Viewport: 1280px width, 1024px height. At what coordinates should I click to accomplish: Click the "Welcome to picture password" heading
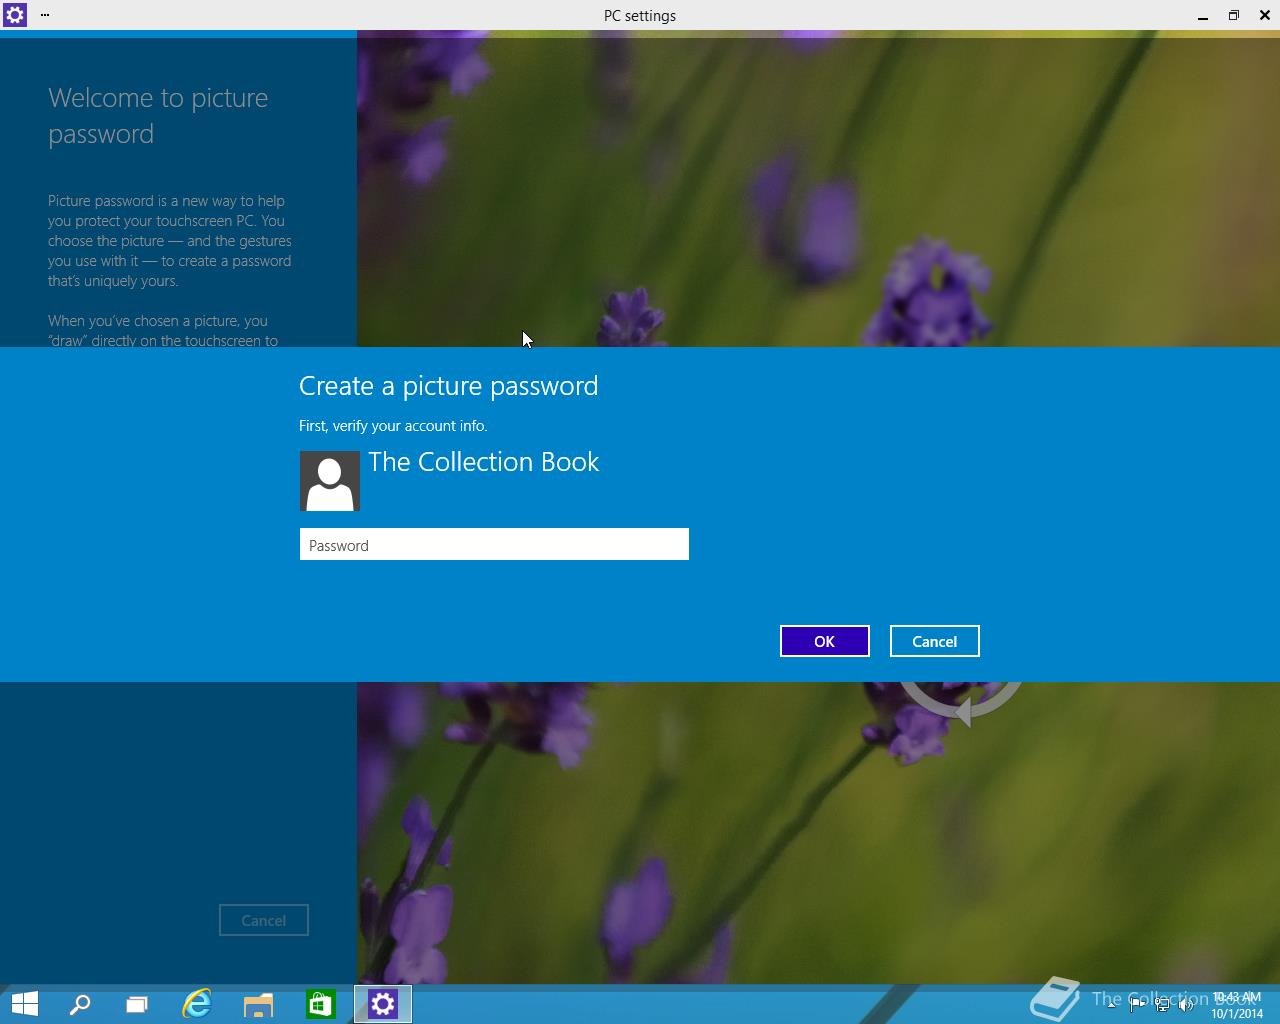tap(158, 116)
